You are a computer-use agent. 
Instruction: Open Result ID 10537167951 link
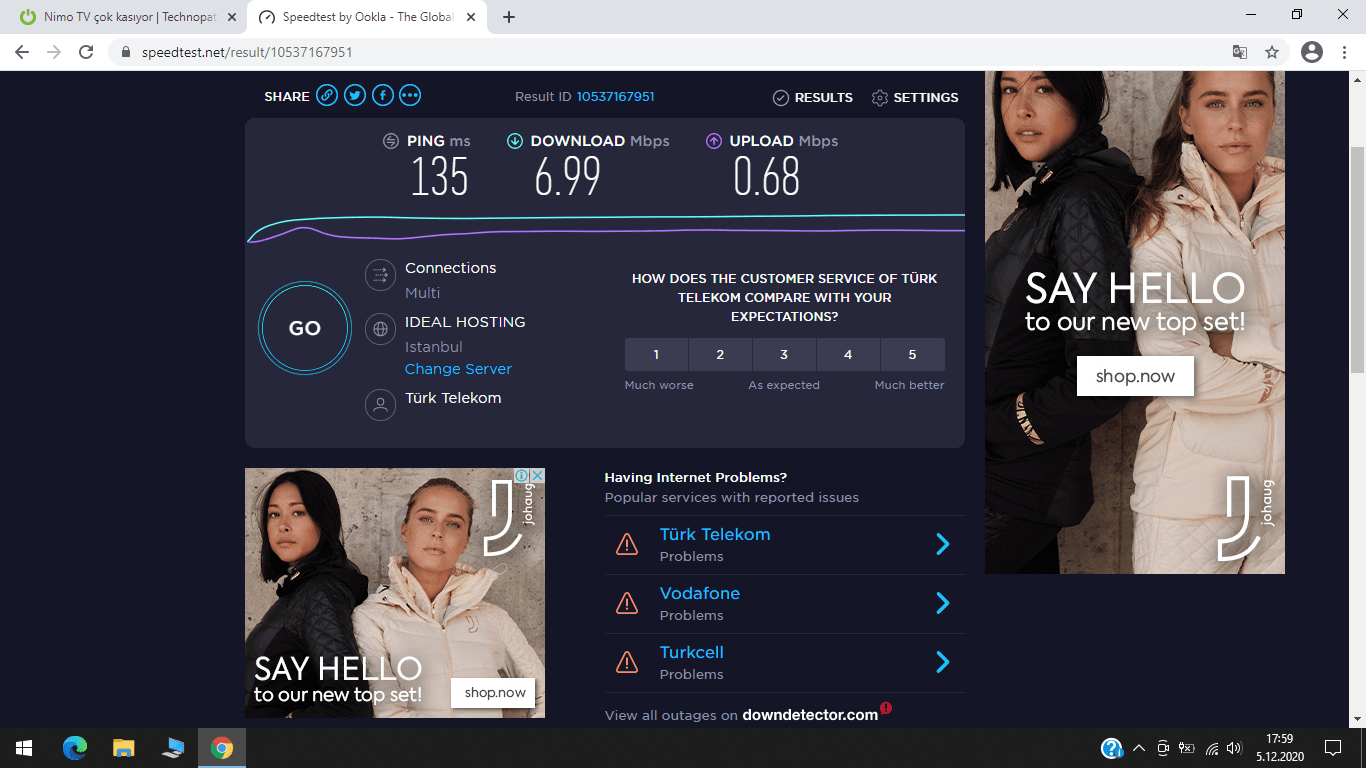tap(616, 97)
